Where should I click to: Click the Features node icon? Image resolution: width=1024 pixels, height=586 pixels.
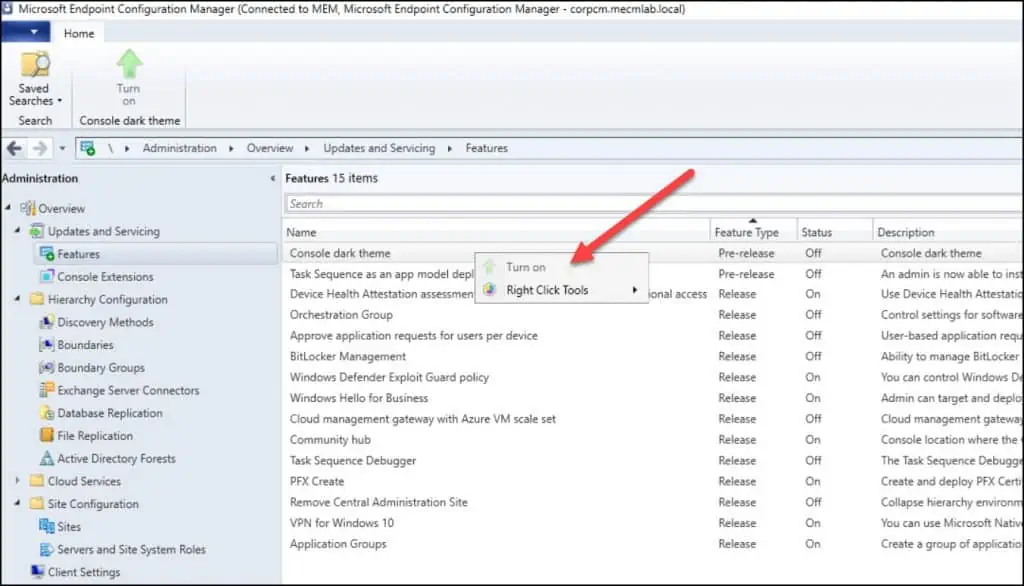47,253
